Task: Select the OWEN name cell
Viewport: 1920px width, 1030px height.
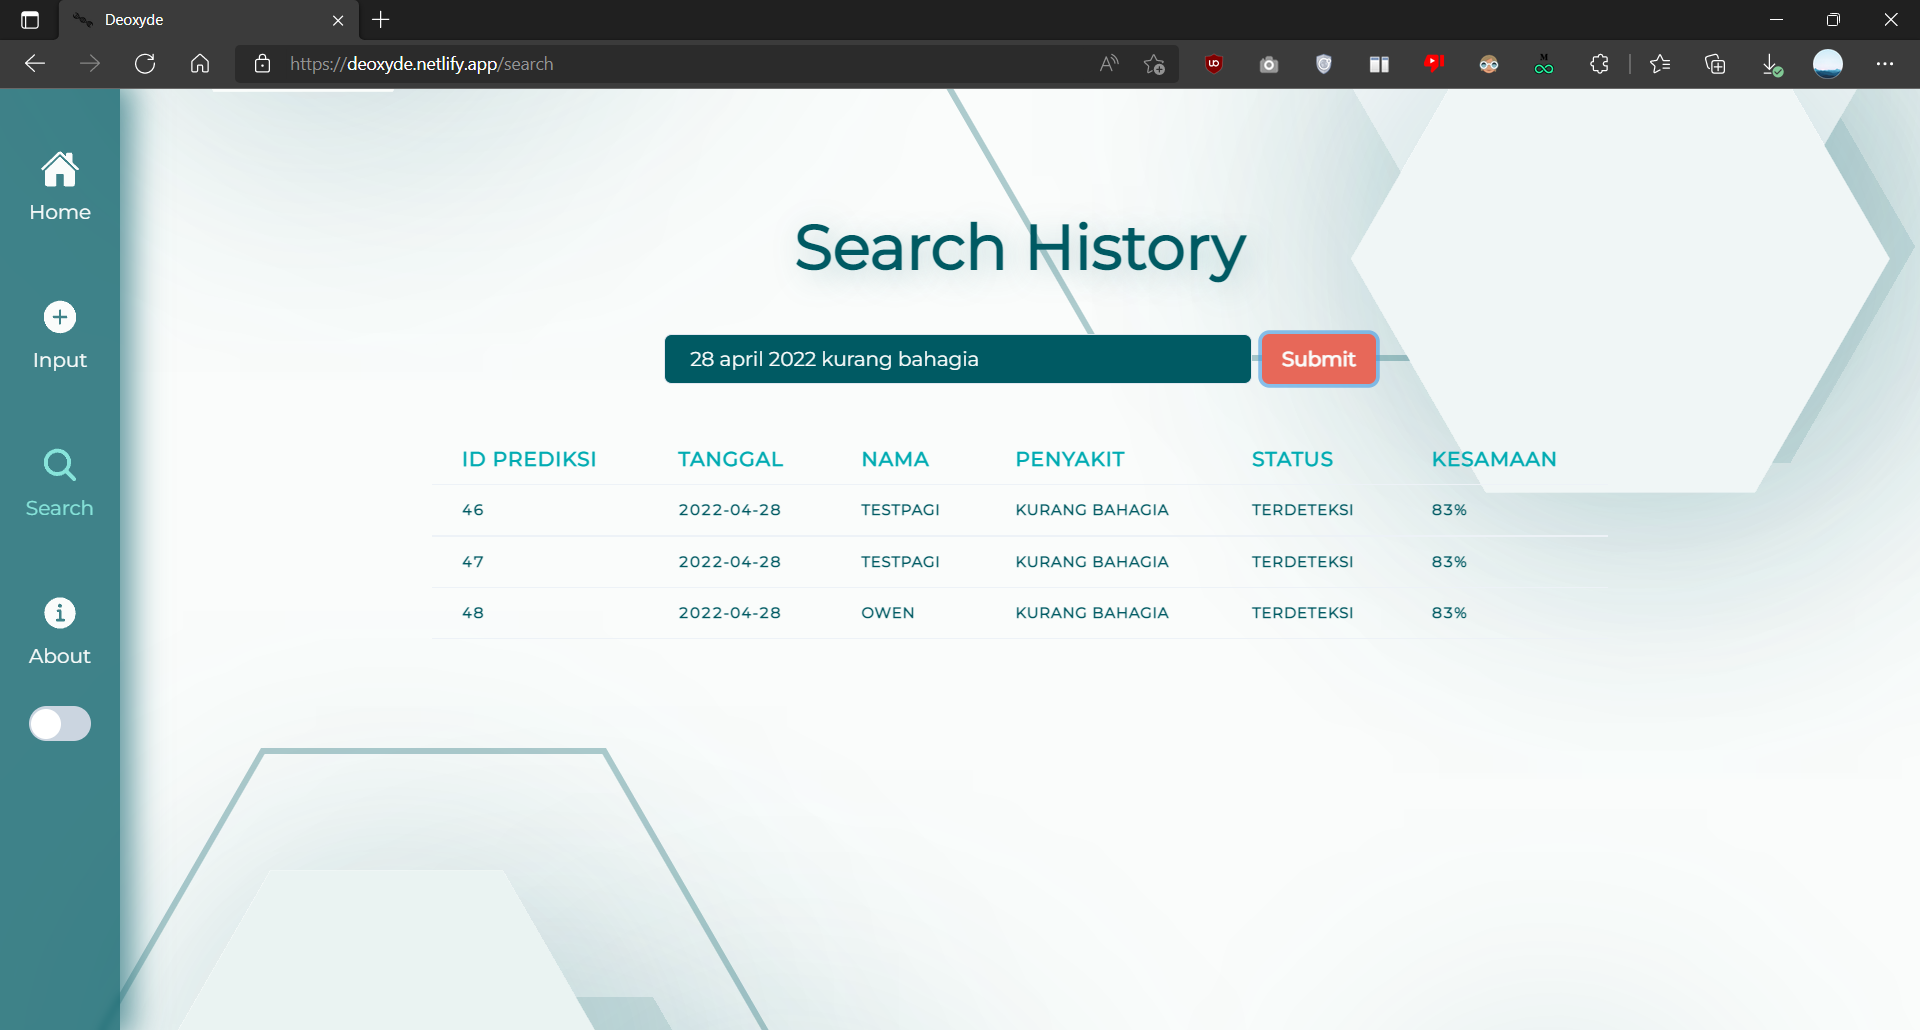Action: coord(888,613)
